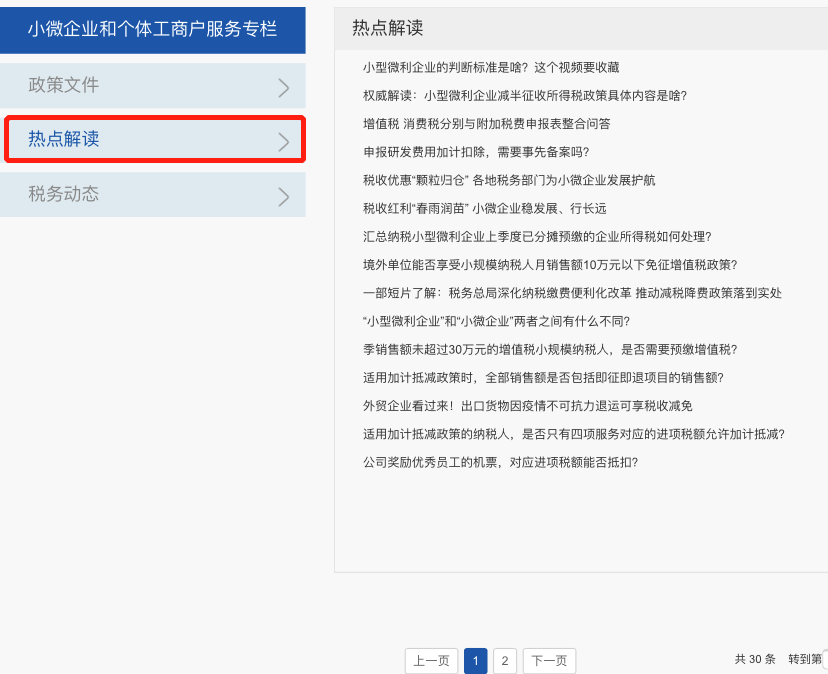This screenshot has width=828, height=674.
Task: Click the 下一页 next page button
Action: click(x=549, y=661)
